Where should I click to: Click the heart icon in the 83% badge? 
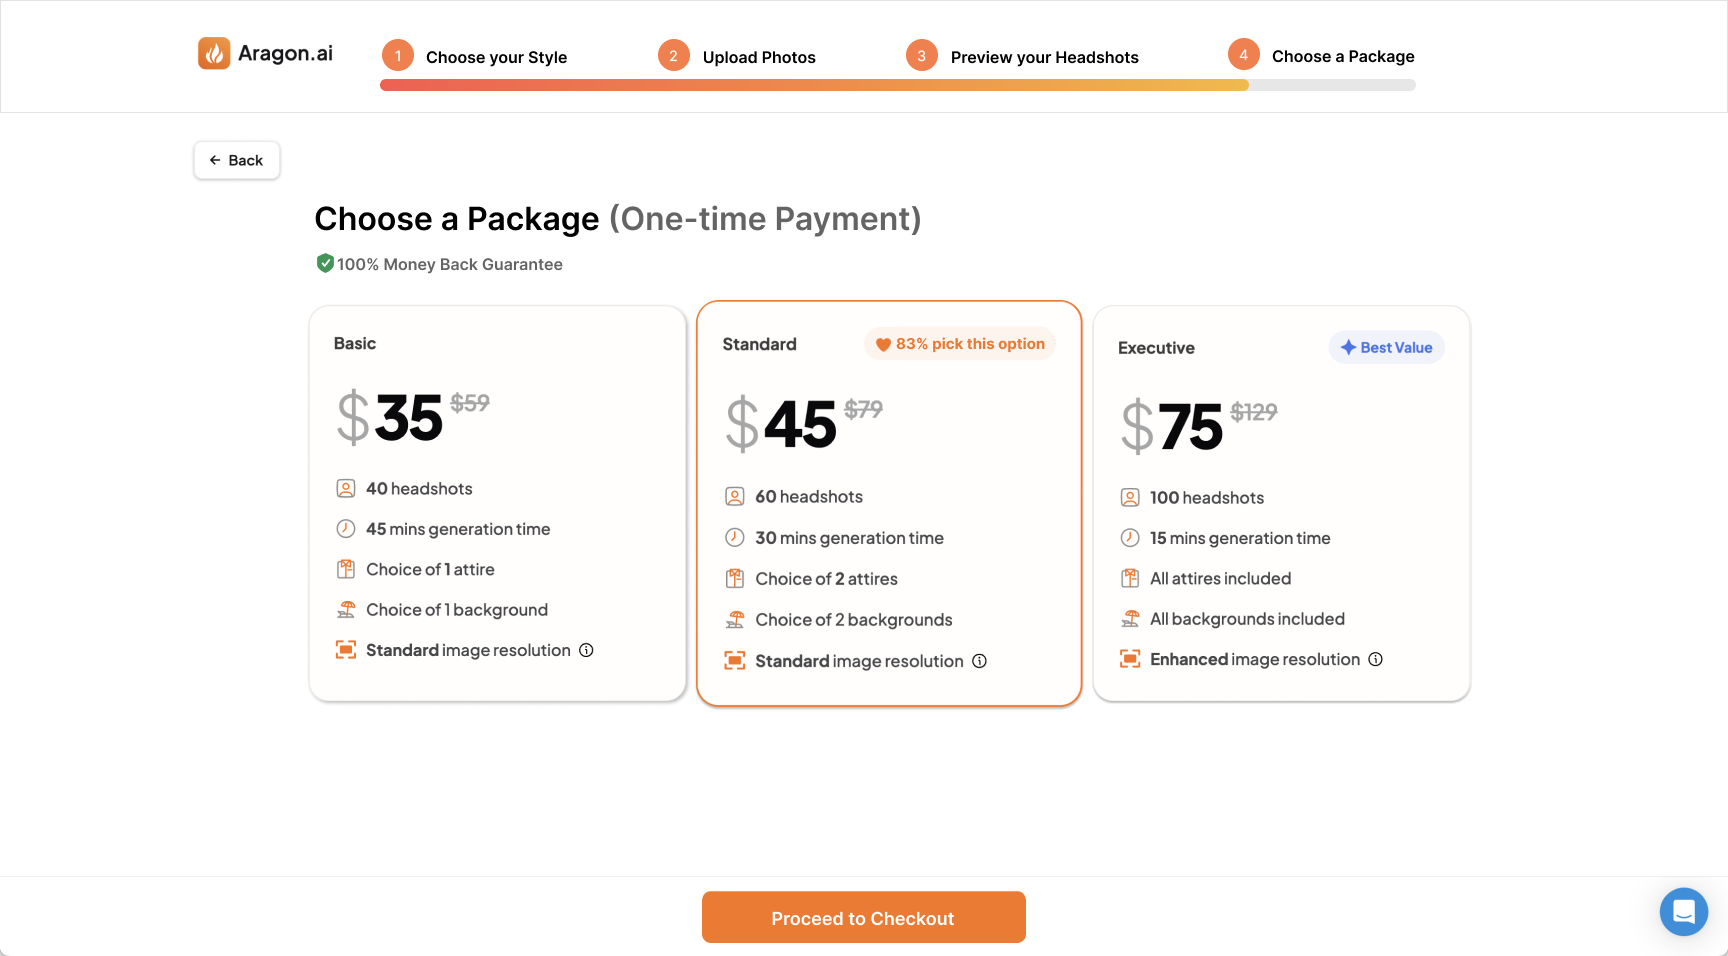[883, 345]
